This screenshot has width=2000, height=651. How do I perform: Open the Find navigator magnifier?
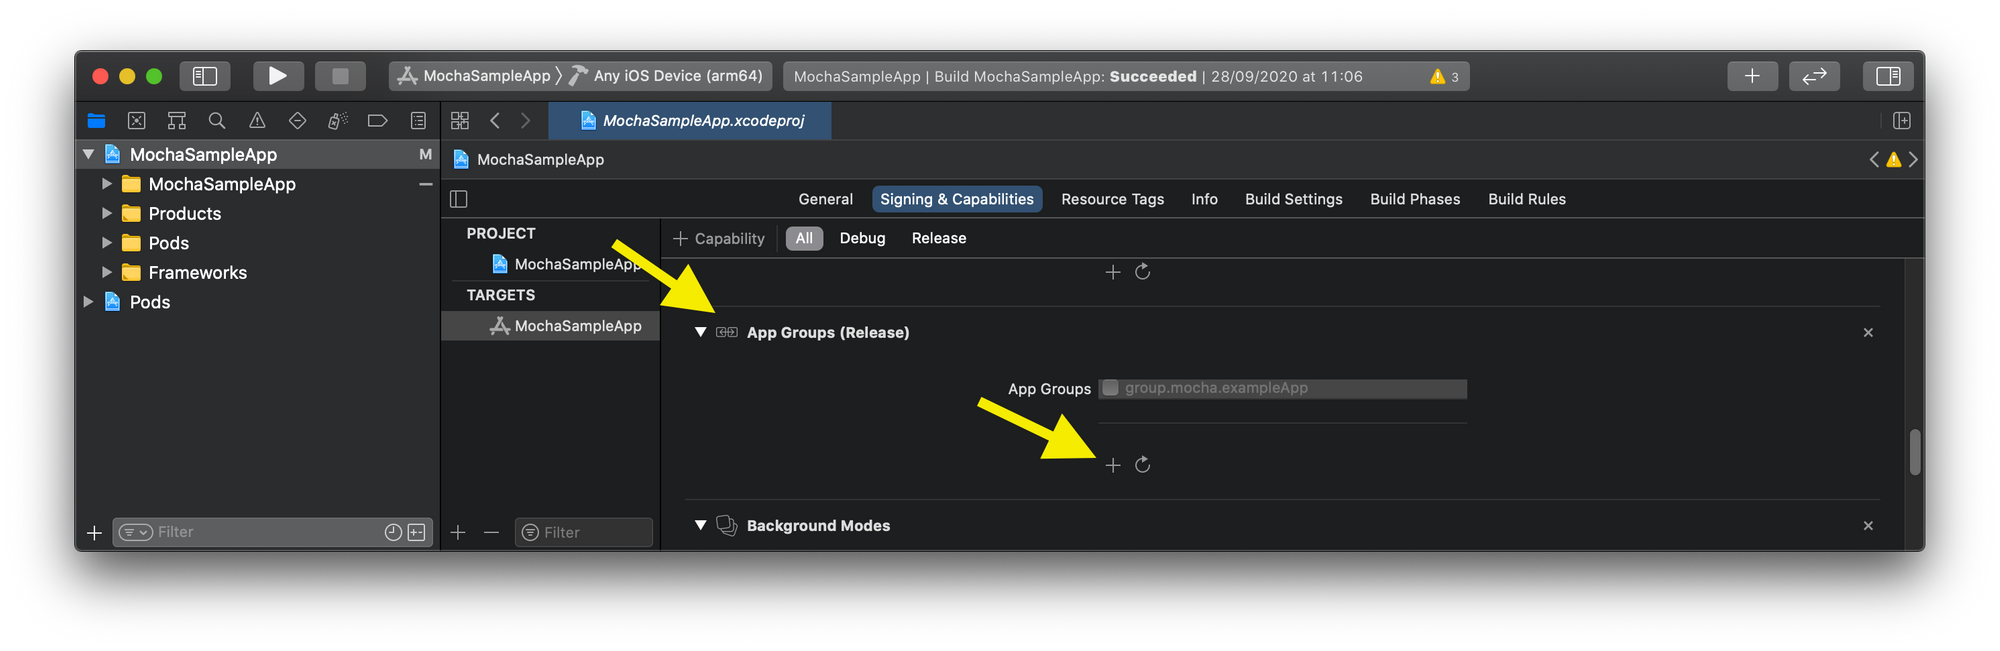coord(217,121)
